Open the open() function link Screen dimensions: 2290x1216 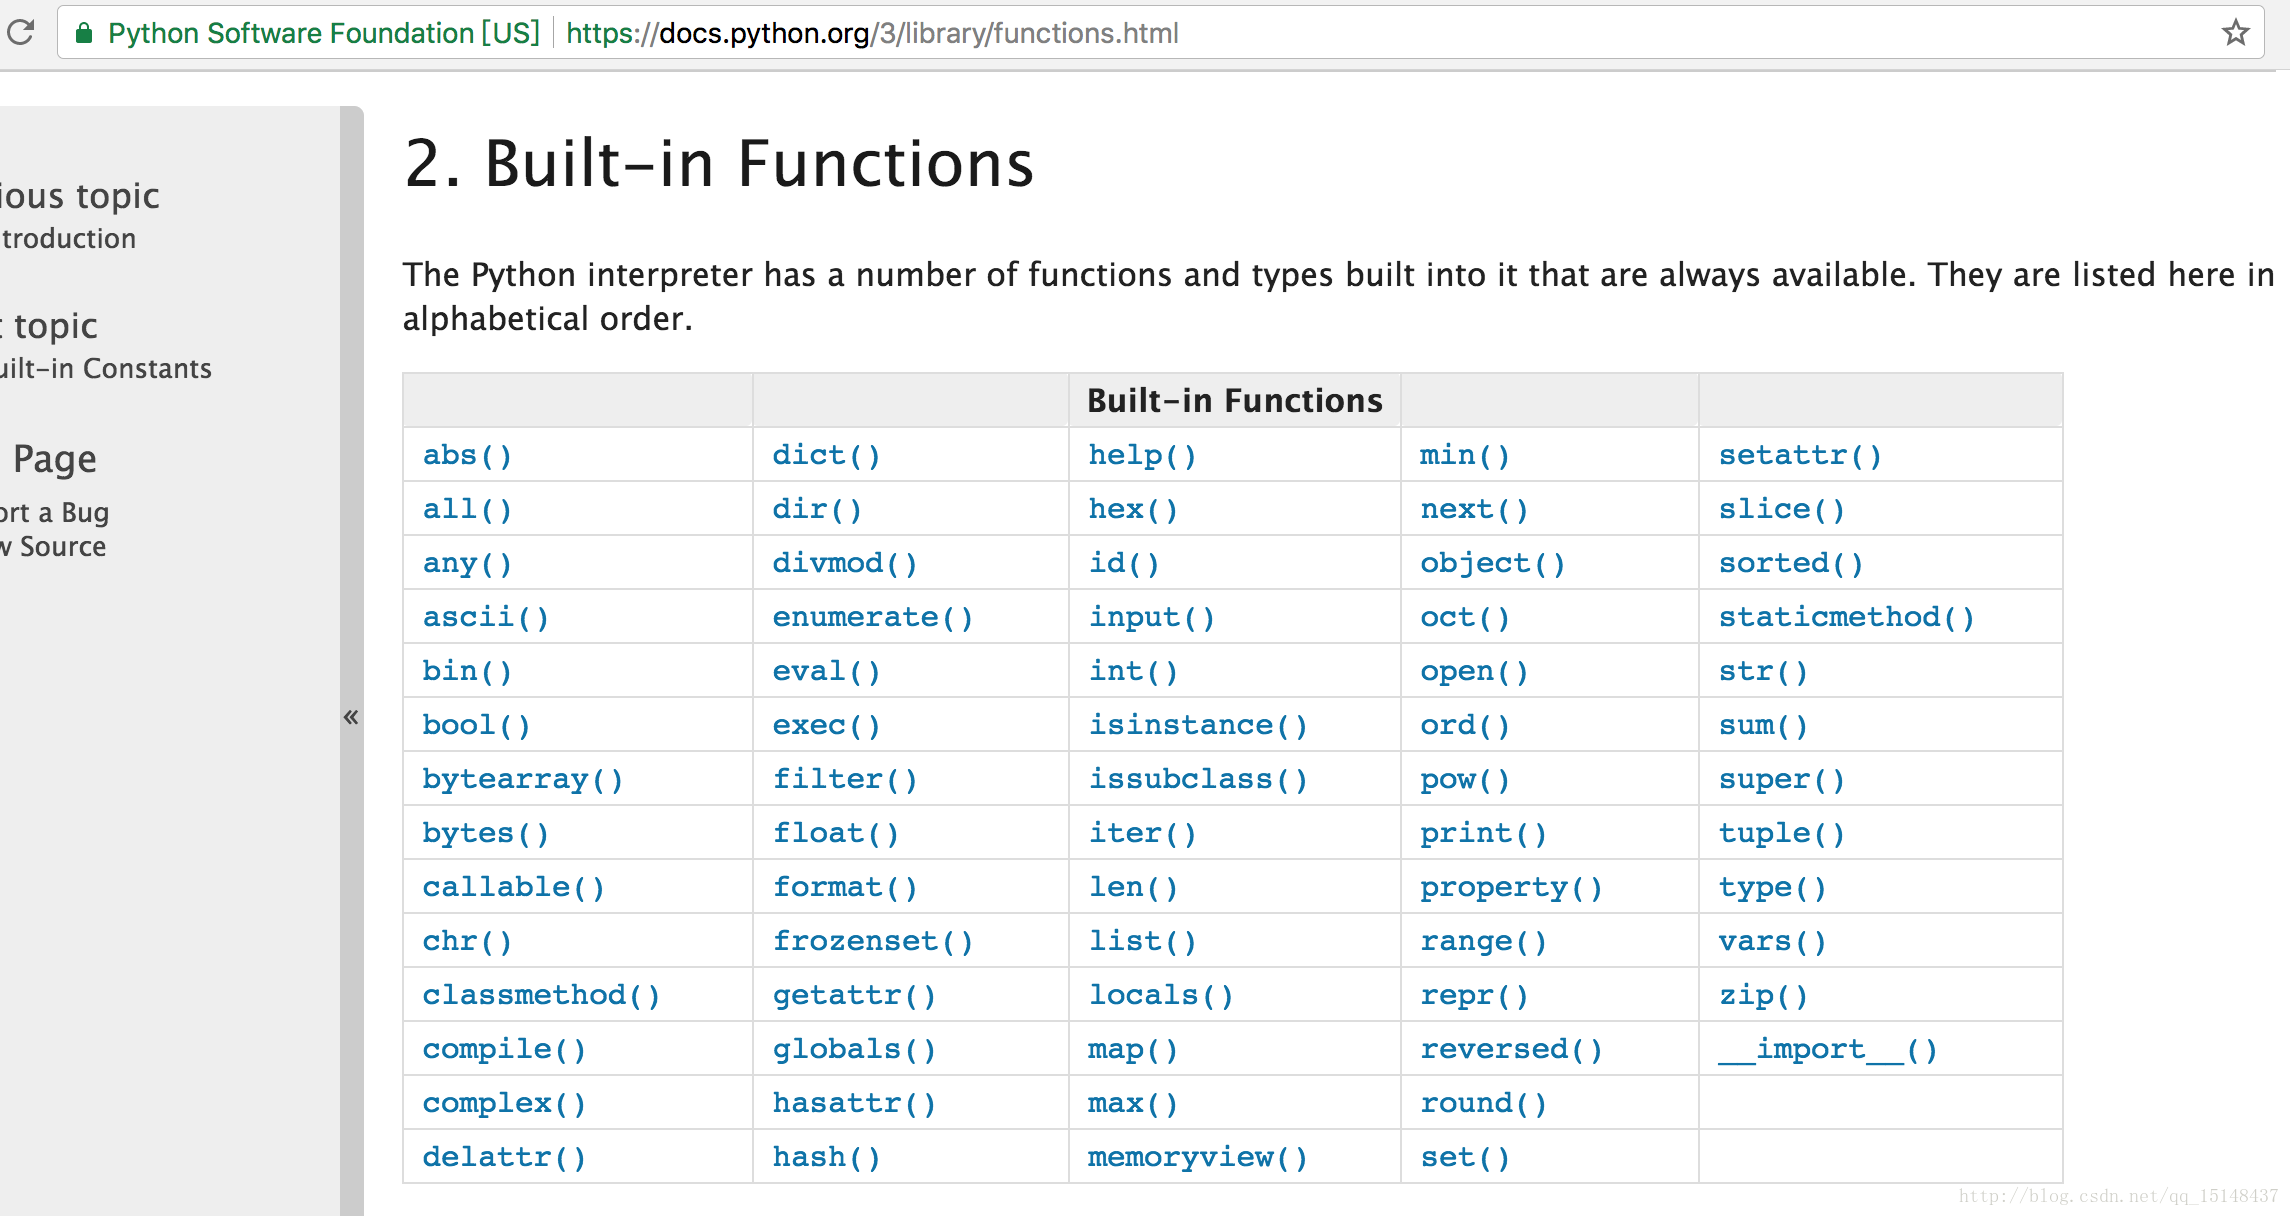click(x=1475, y=672)
